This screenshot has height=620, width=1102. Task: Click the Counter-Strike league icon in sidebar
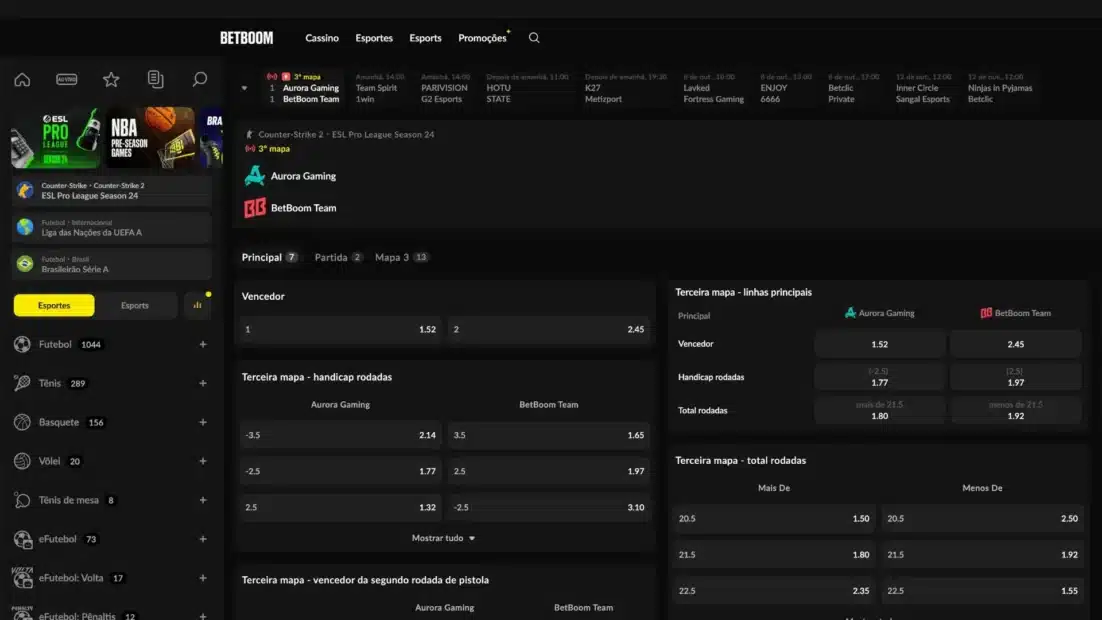[x=25, y=190]
